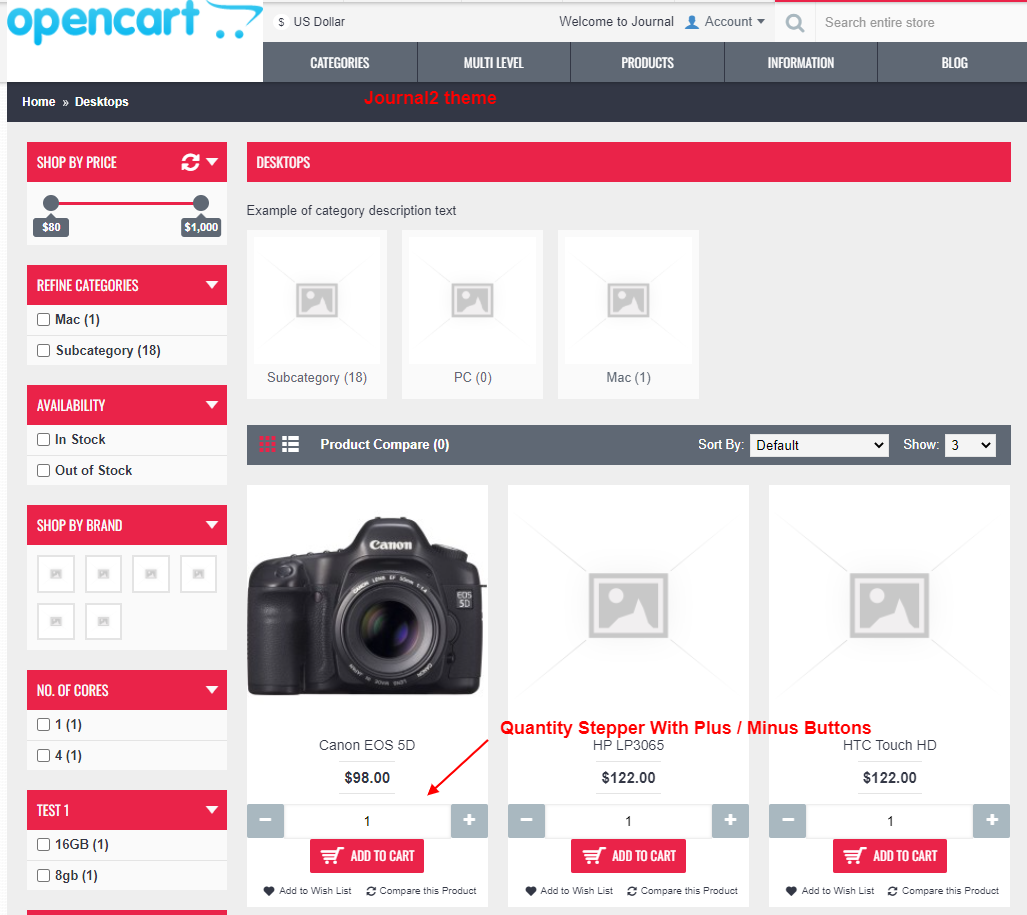Screen dimensions: 1027x915
Task: Add Canon EOS 5D to cart
Action: coord(367,855)
